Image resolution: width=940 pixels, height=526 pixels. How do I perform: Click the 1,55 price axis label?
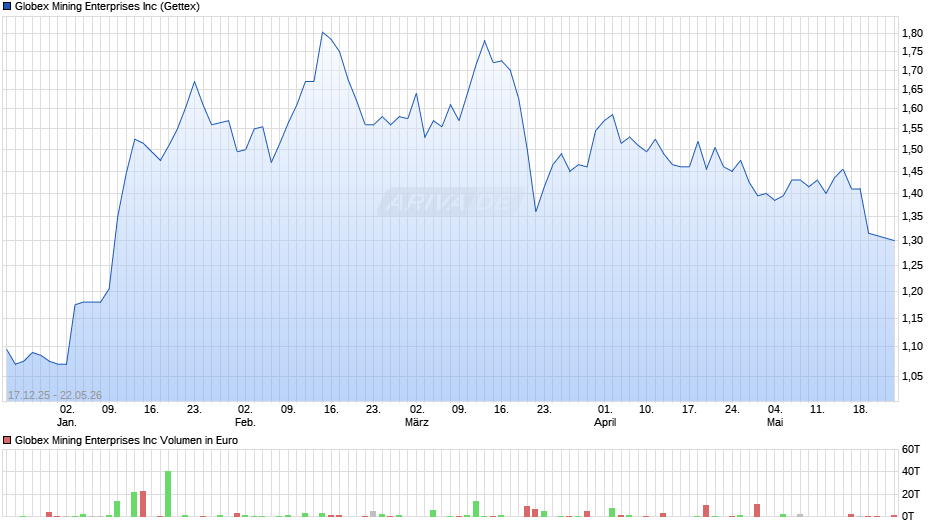[x=912, y=128]
